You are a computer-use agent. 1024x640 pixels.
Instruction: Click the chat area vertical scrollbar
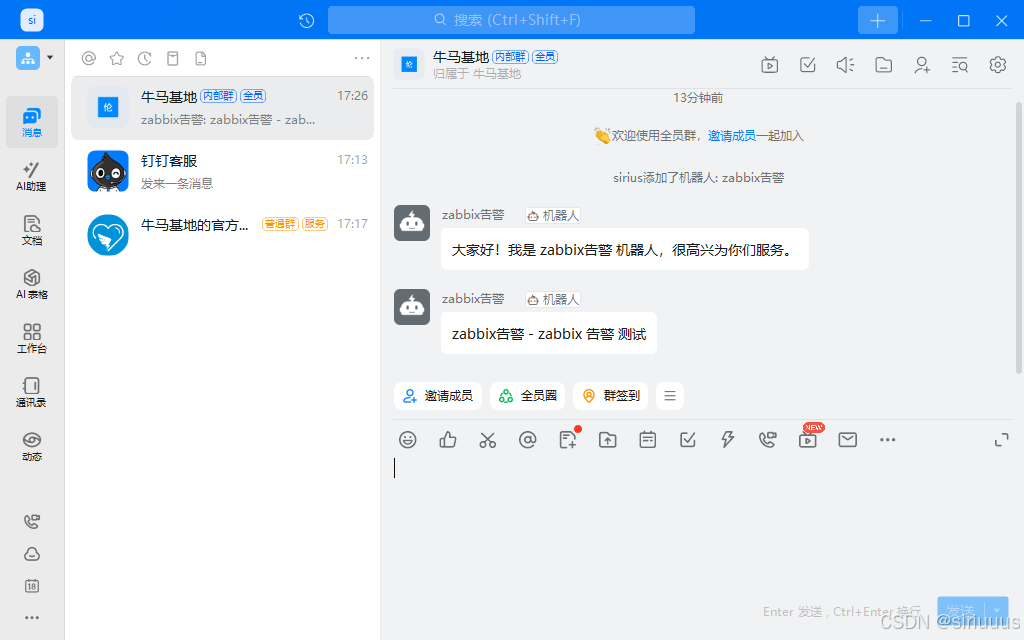pos(1019,238)
